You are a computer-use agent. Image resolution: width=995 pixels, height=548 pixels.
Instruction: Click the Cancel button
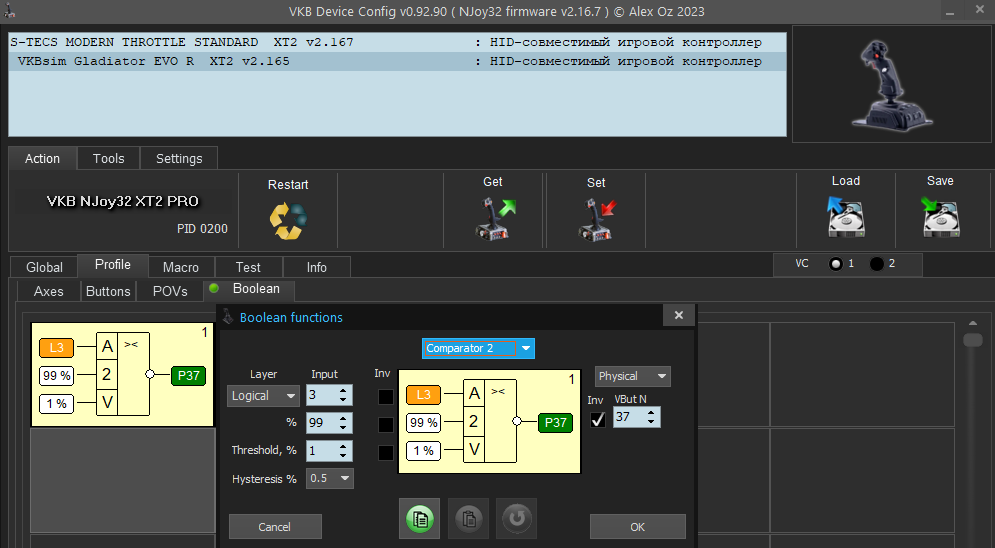click(x=275, y=526)
